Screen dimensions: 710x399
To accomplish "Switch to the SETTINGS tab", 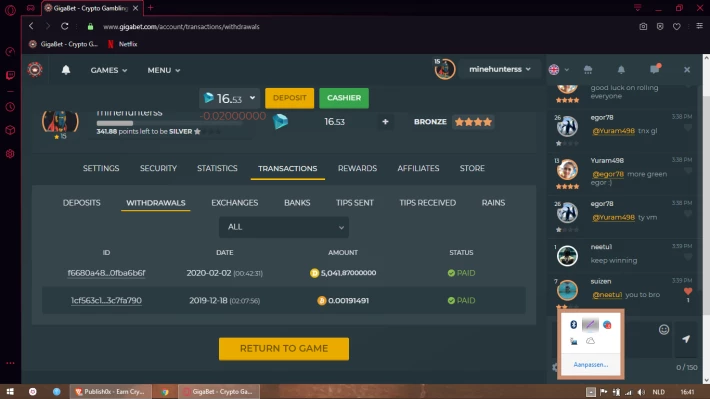I will pos(101,168).
